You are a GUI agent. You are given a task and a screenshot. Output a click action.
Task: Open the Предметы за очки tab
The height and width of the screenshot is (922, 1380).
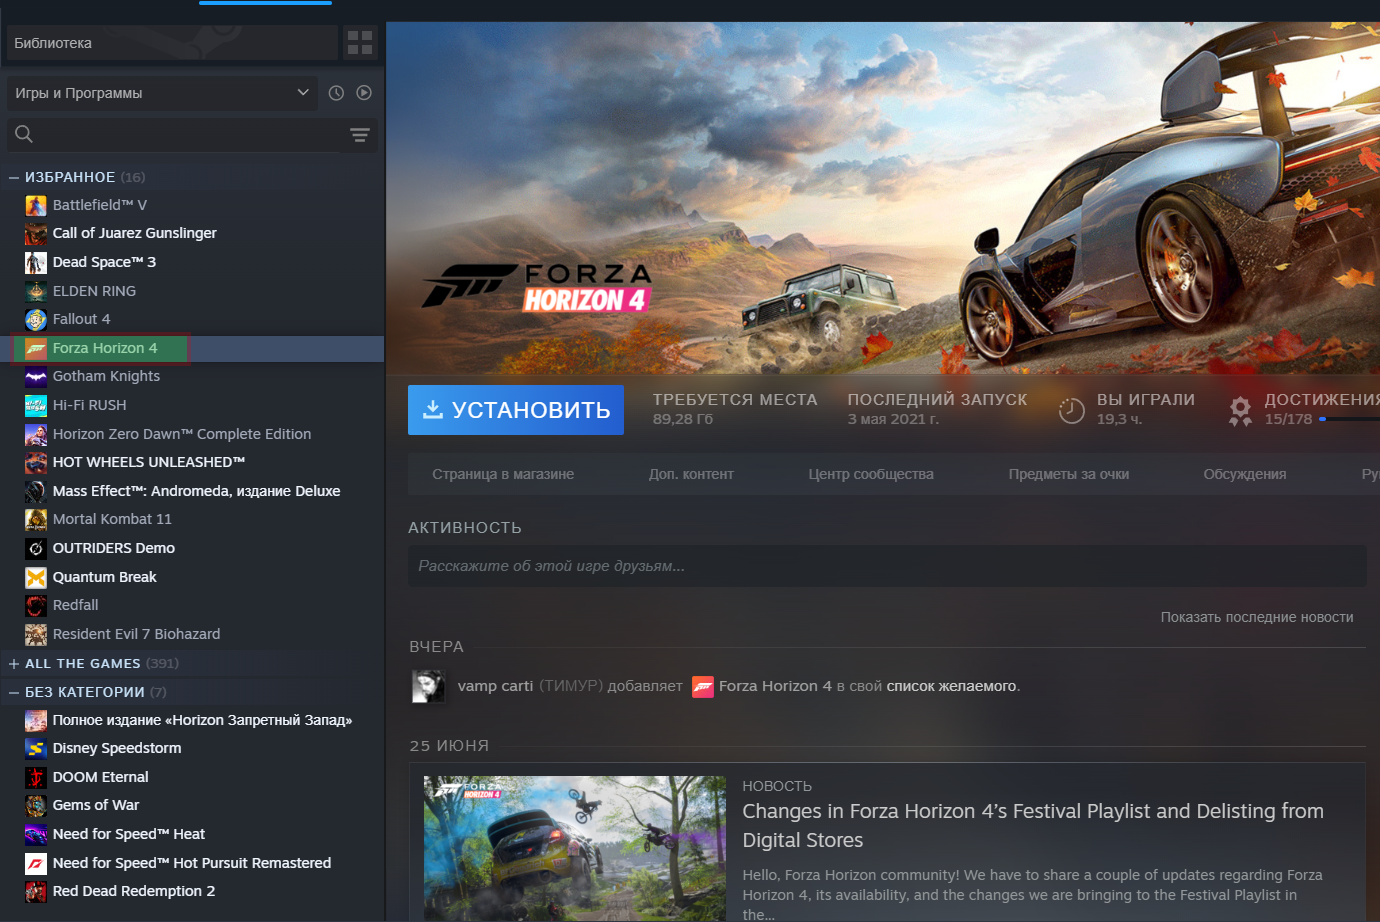1069,474
